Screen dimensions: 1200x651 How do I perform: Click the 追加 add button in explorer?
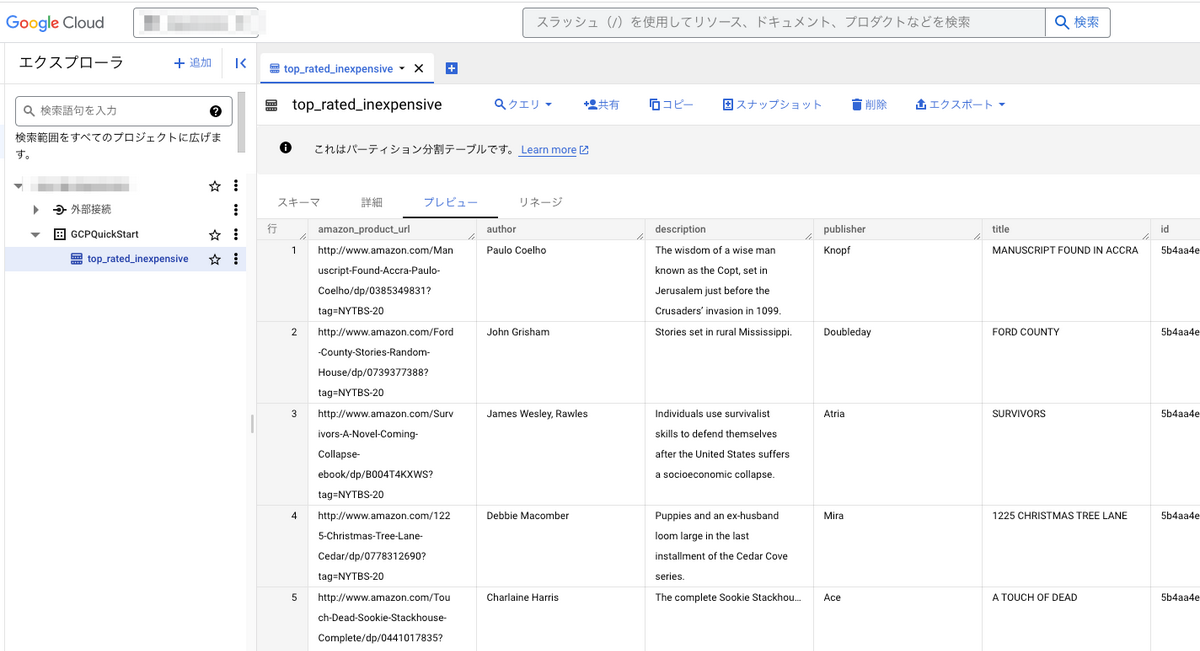(x=192, y=63)
